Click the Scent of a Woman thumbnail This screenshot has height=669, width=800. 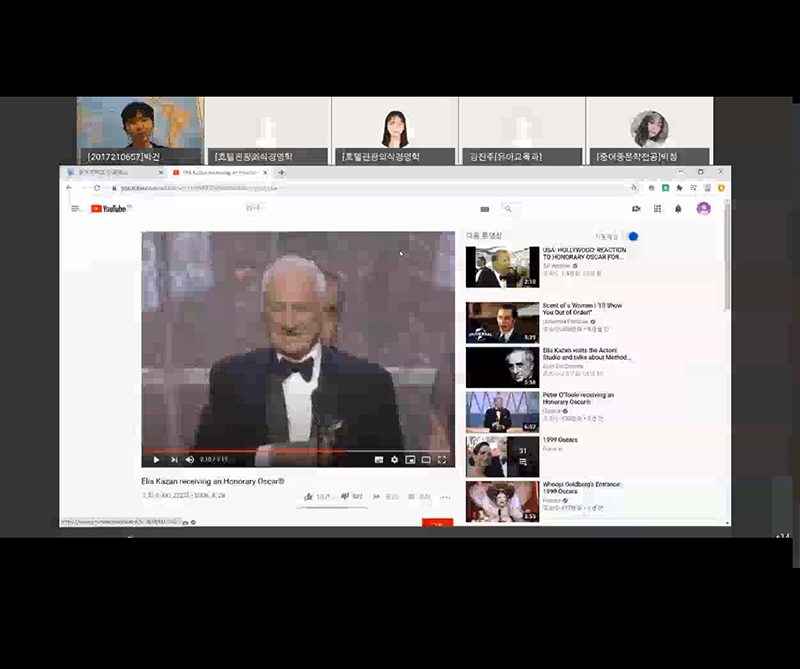coord(502,323)
